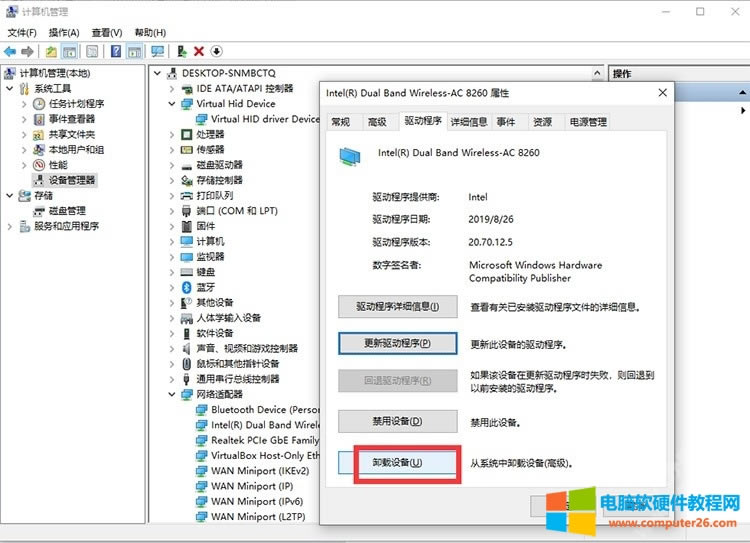This screenshot has height=543, width=750.
Task: Expand the 人体学输入设备 node
Action: (172, 318)
